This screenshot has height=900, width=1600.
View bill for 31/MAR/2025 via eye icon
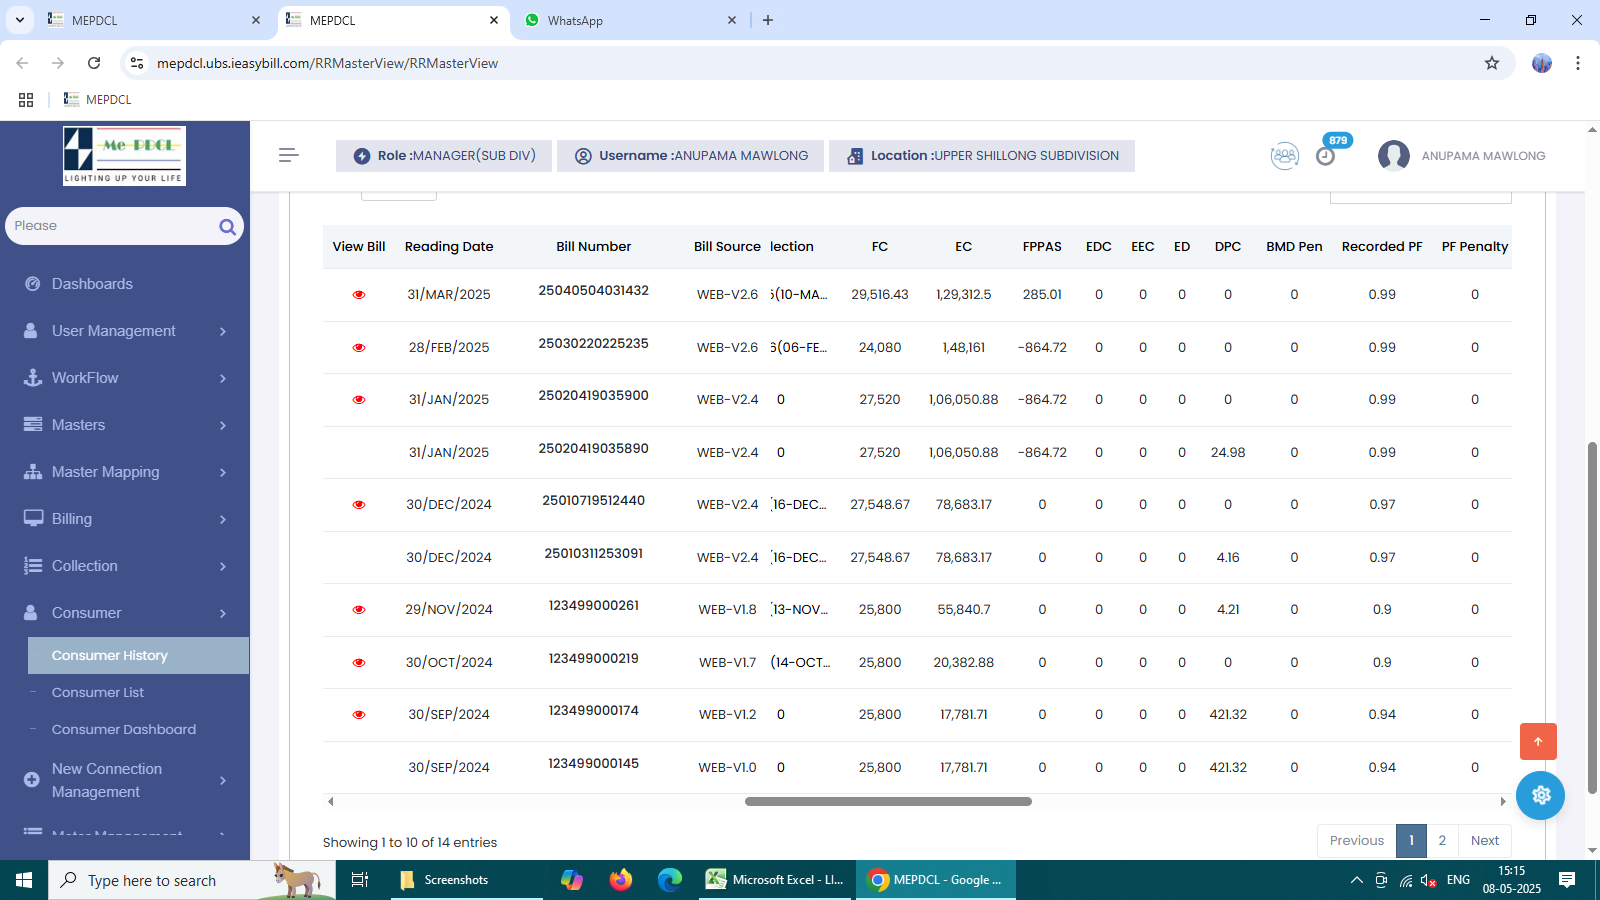pyautogui.click(x=359, y=295)
